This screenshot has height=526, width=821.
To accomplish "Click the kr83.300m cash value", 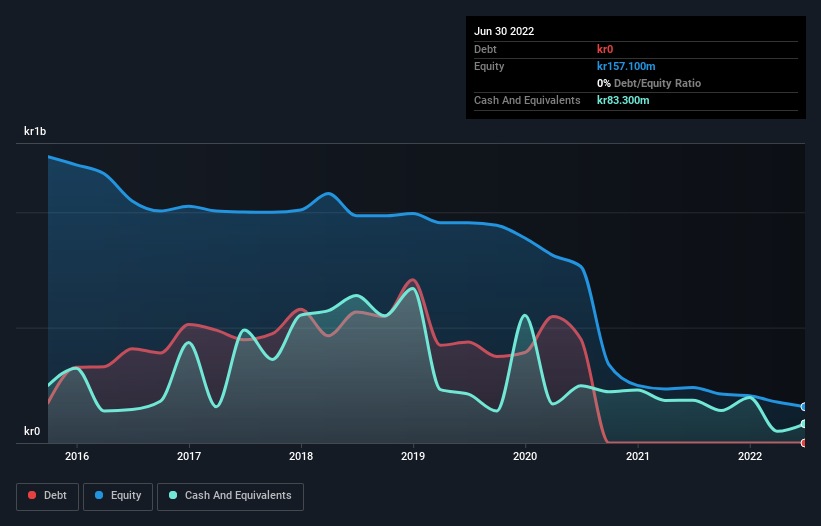I will pos(623,100).
